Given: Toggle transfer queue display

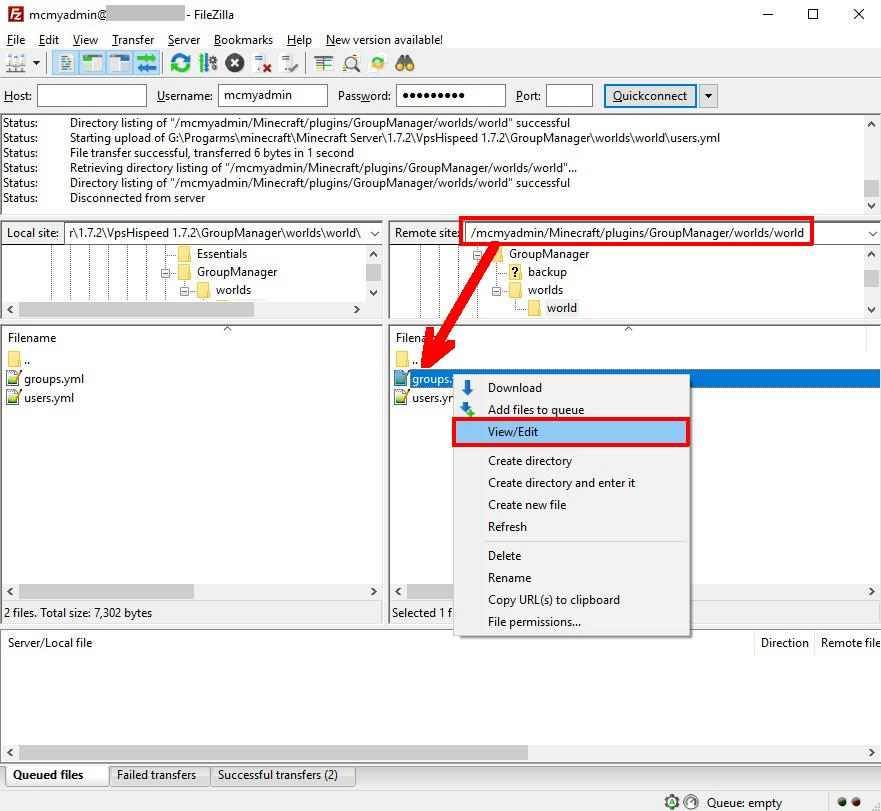Looking at the screenshot, I should pyautogui.click(x=147, y=64).
